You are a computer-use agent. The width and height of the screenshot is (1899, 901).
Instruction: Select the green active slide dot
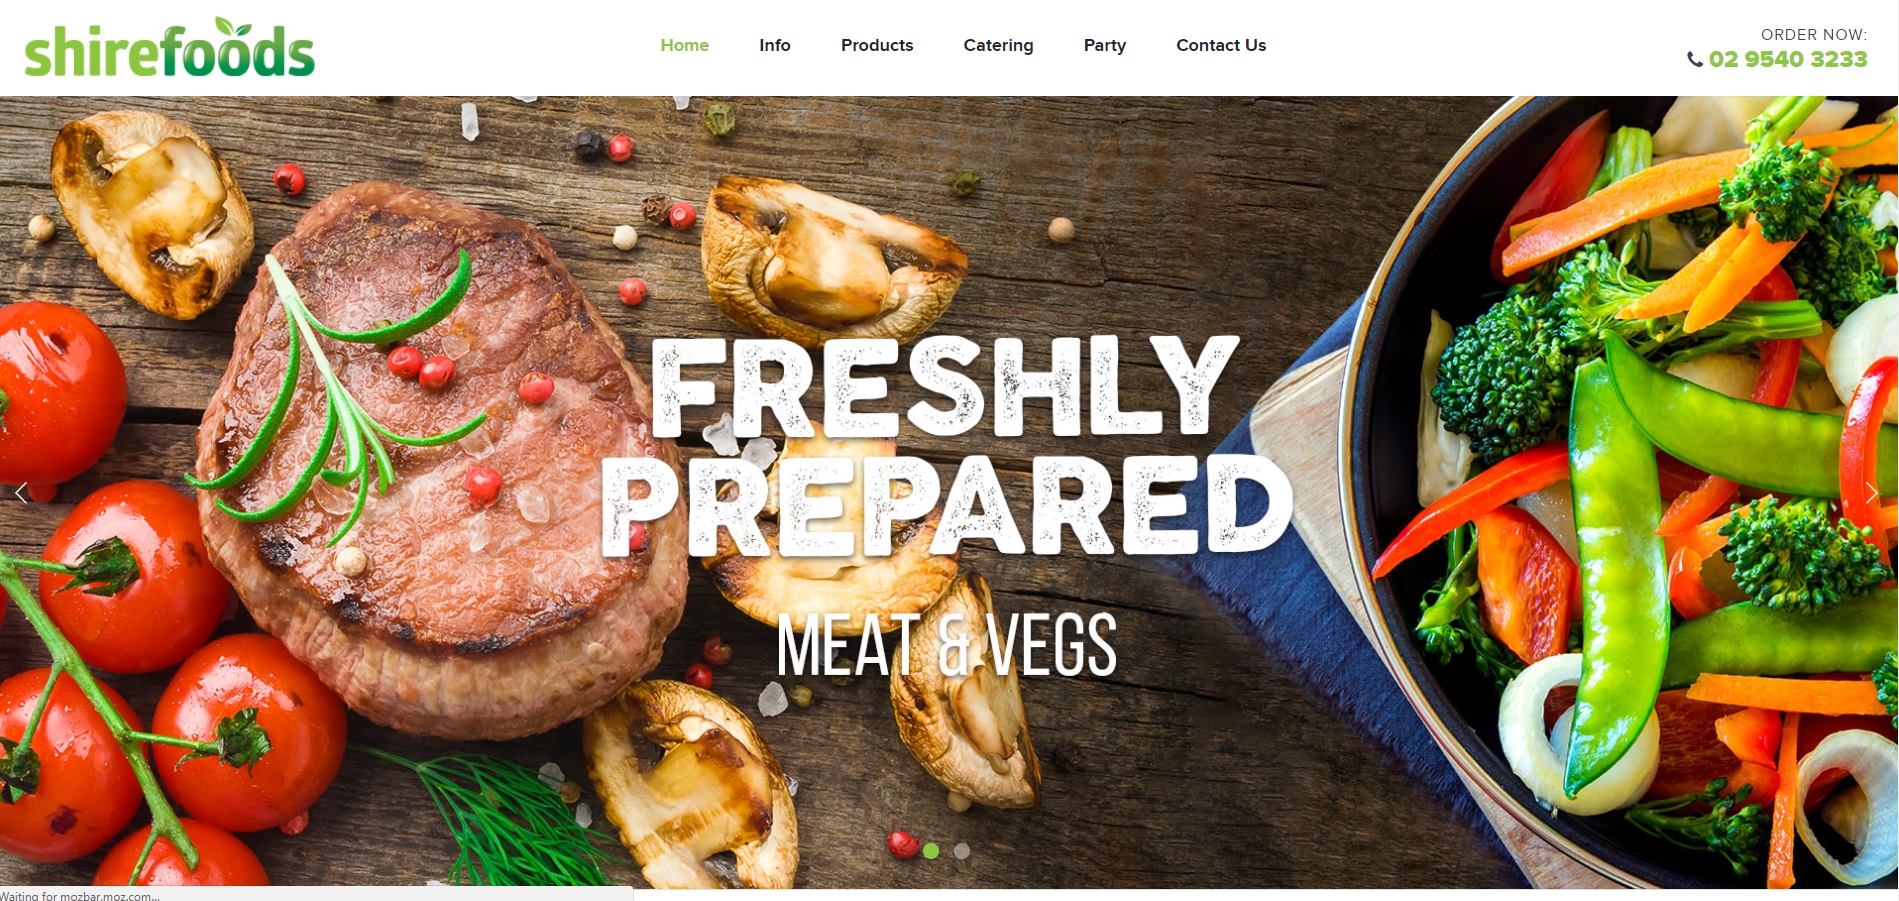pyautogui.click(x=931, y=851)
